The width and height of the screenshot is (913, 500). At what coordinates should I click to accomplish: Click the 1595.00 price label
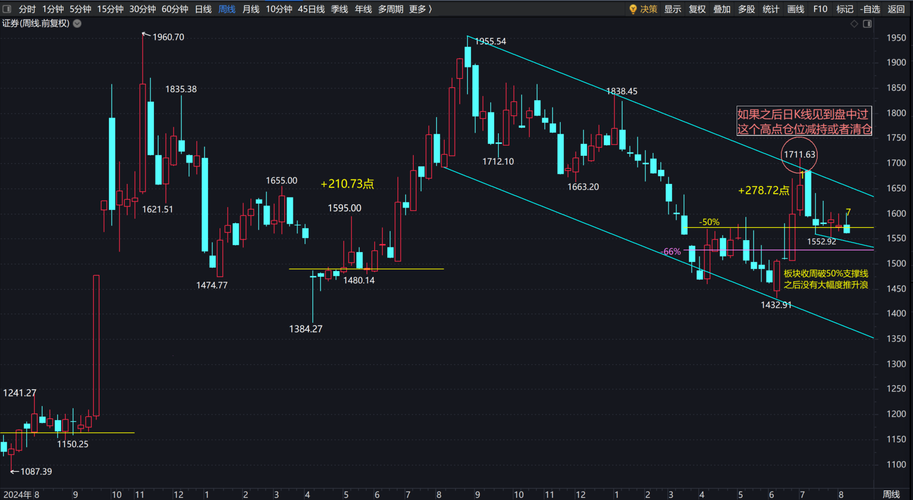[344, 208]
